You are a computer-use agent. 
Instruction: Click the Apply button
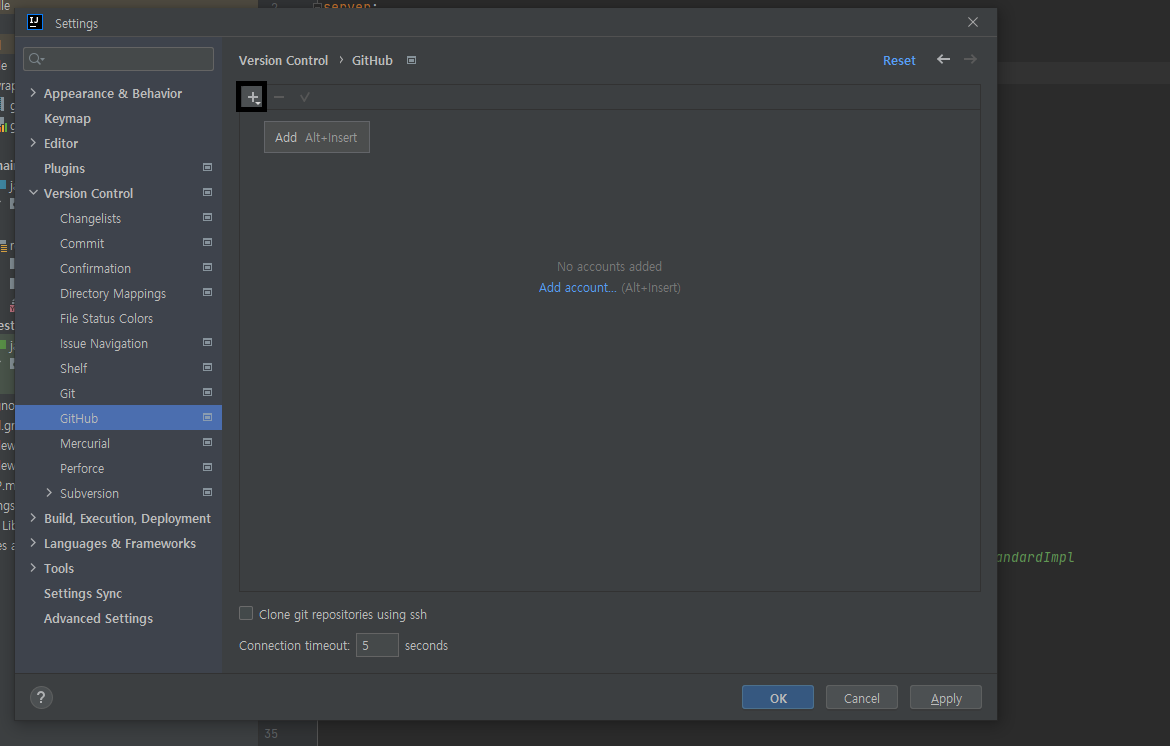[x=945, y=698]
